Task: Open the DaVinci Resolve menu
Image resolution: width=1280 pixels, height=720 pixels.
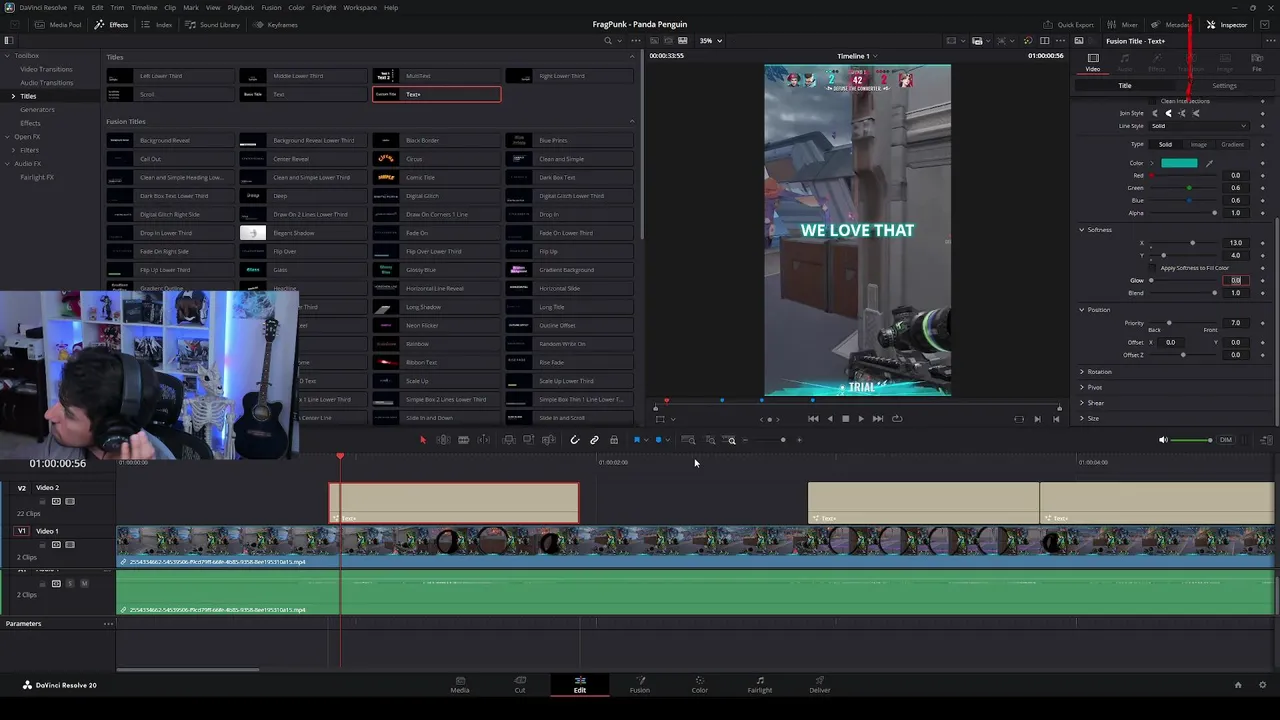Action: tap(43, 7)
